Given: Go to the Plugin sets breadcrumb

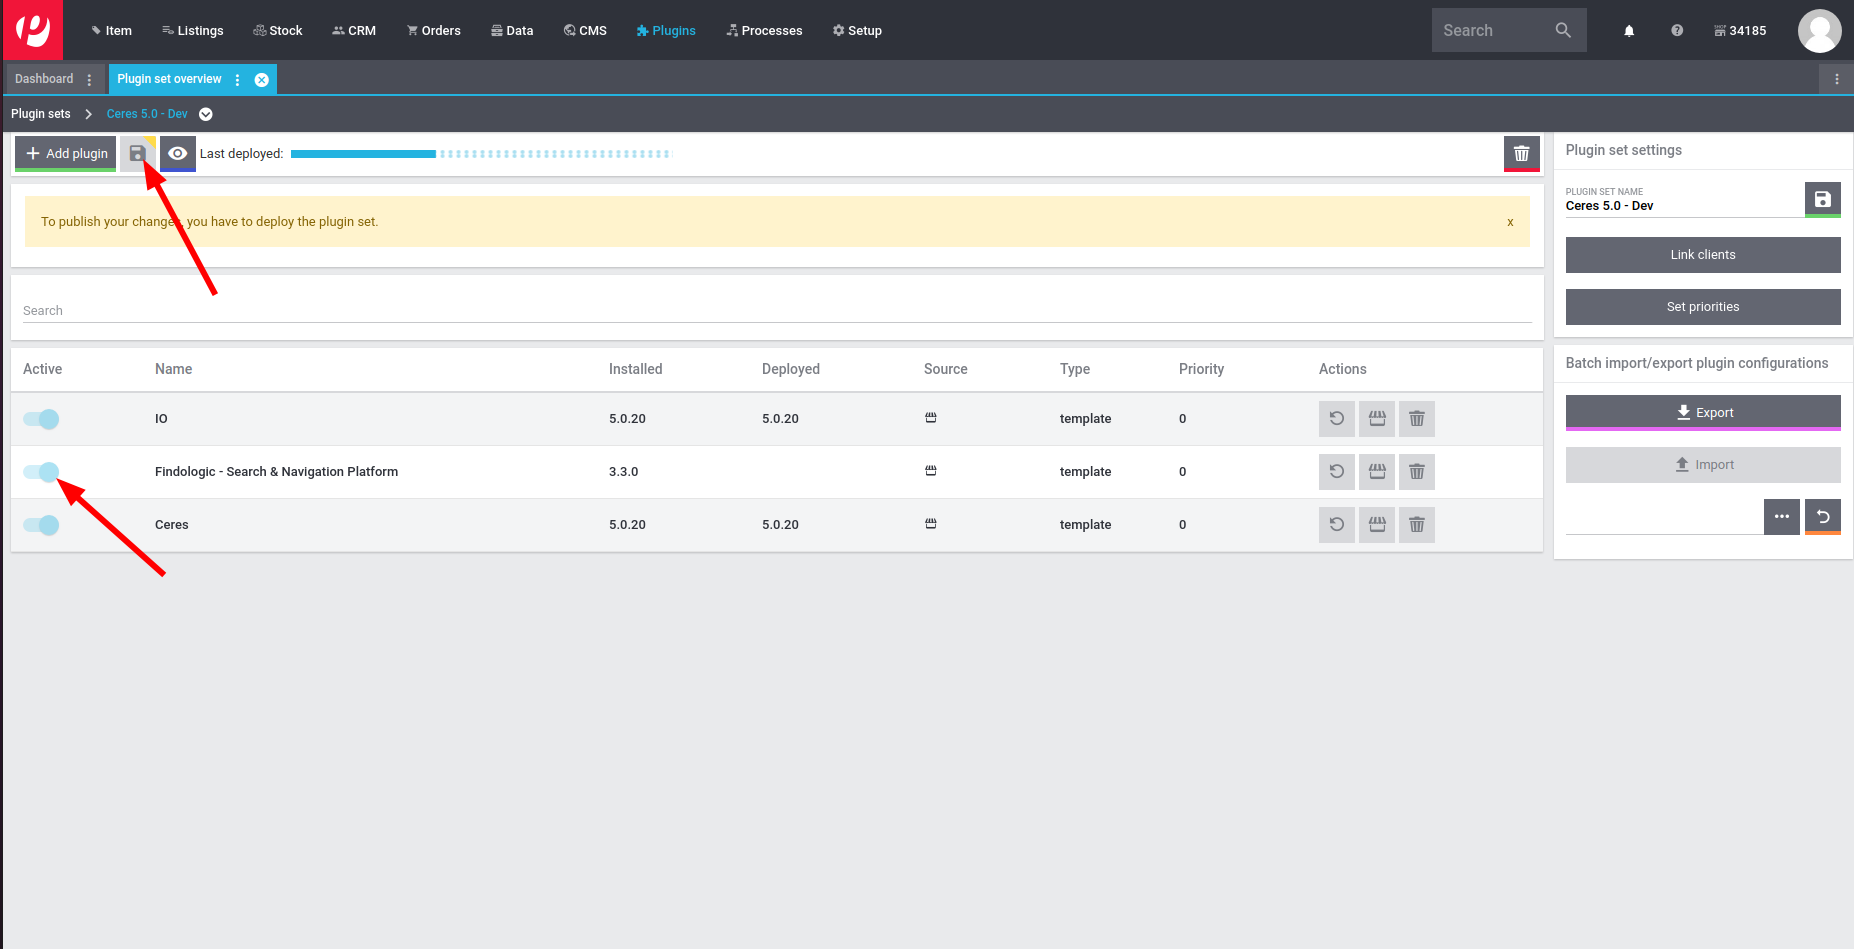Looking at the screenshot, I should point(41,114).
